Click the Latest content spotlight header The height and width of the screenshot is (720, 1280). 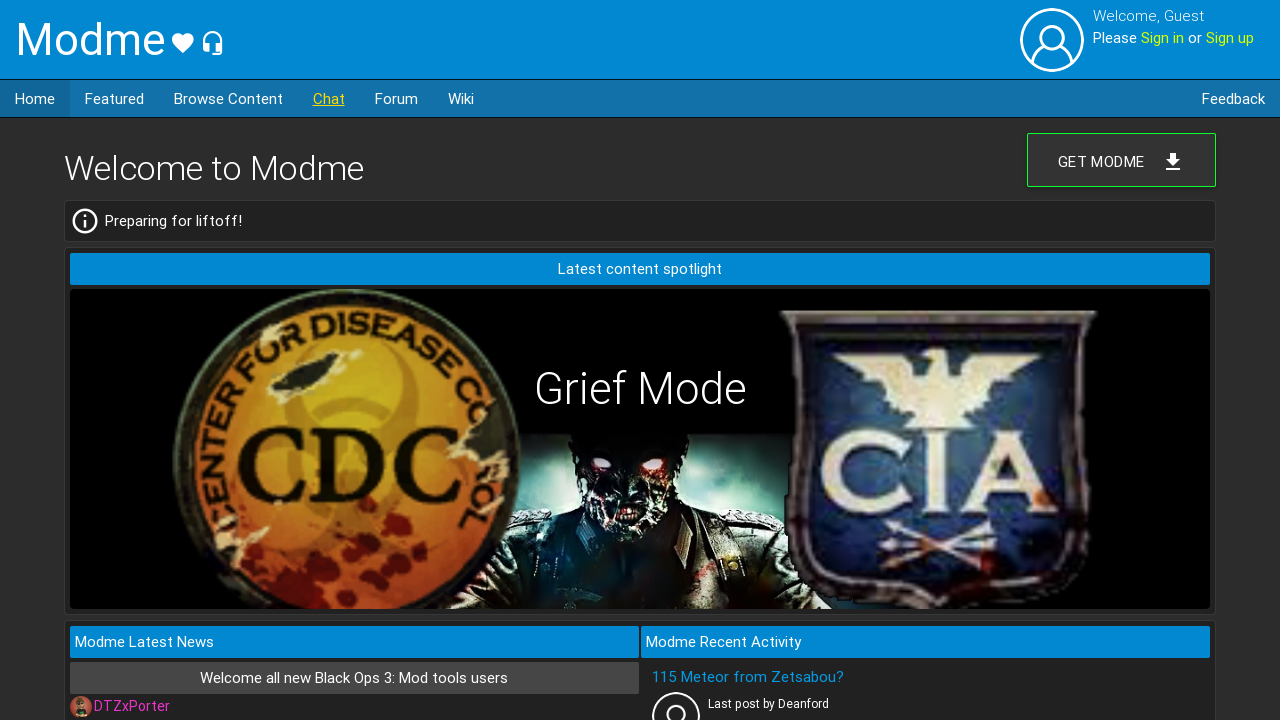click(640, 269)
